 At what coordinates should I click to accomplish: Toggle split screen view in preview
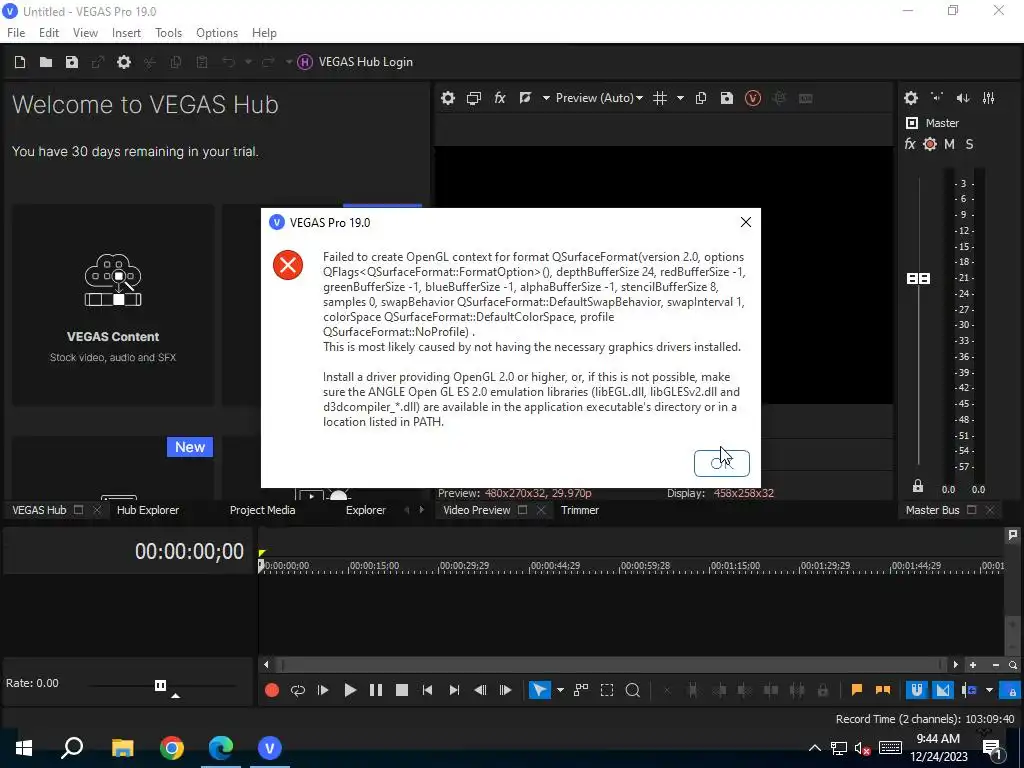click(x=525, y=98)
